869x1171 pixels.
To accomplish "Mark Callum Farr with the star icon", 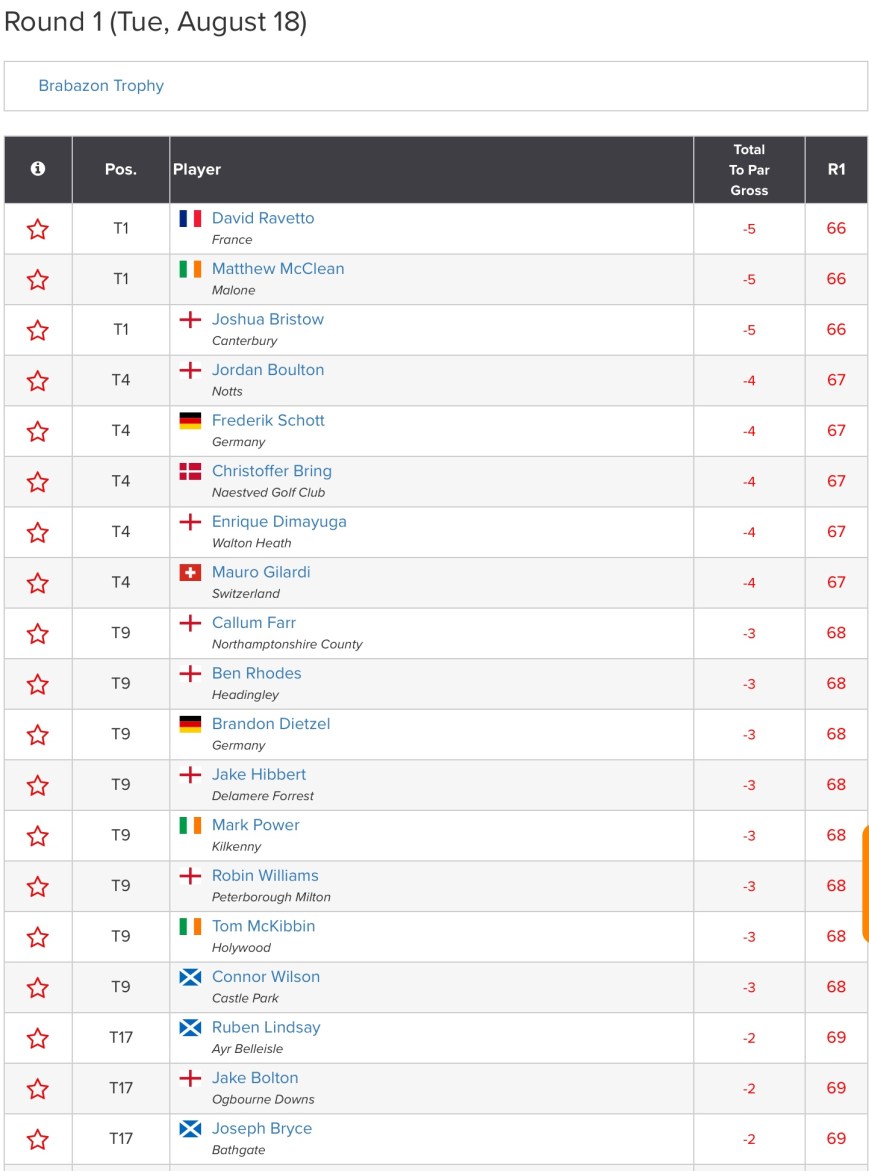I will (38, 634).
